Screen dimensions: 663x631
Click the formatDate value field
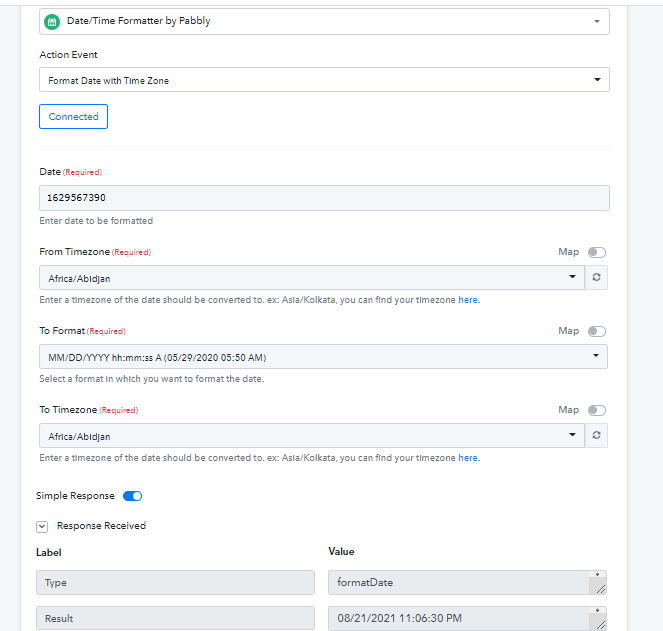(467, 582)
